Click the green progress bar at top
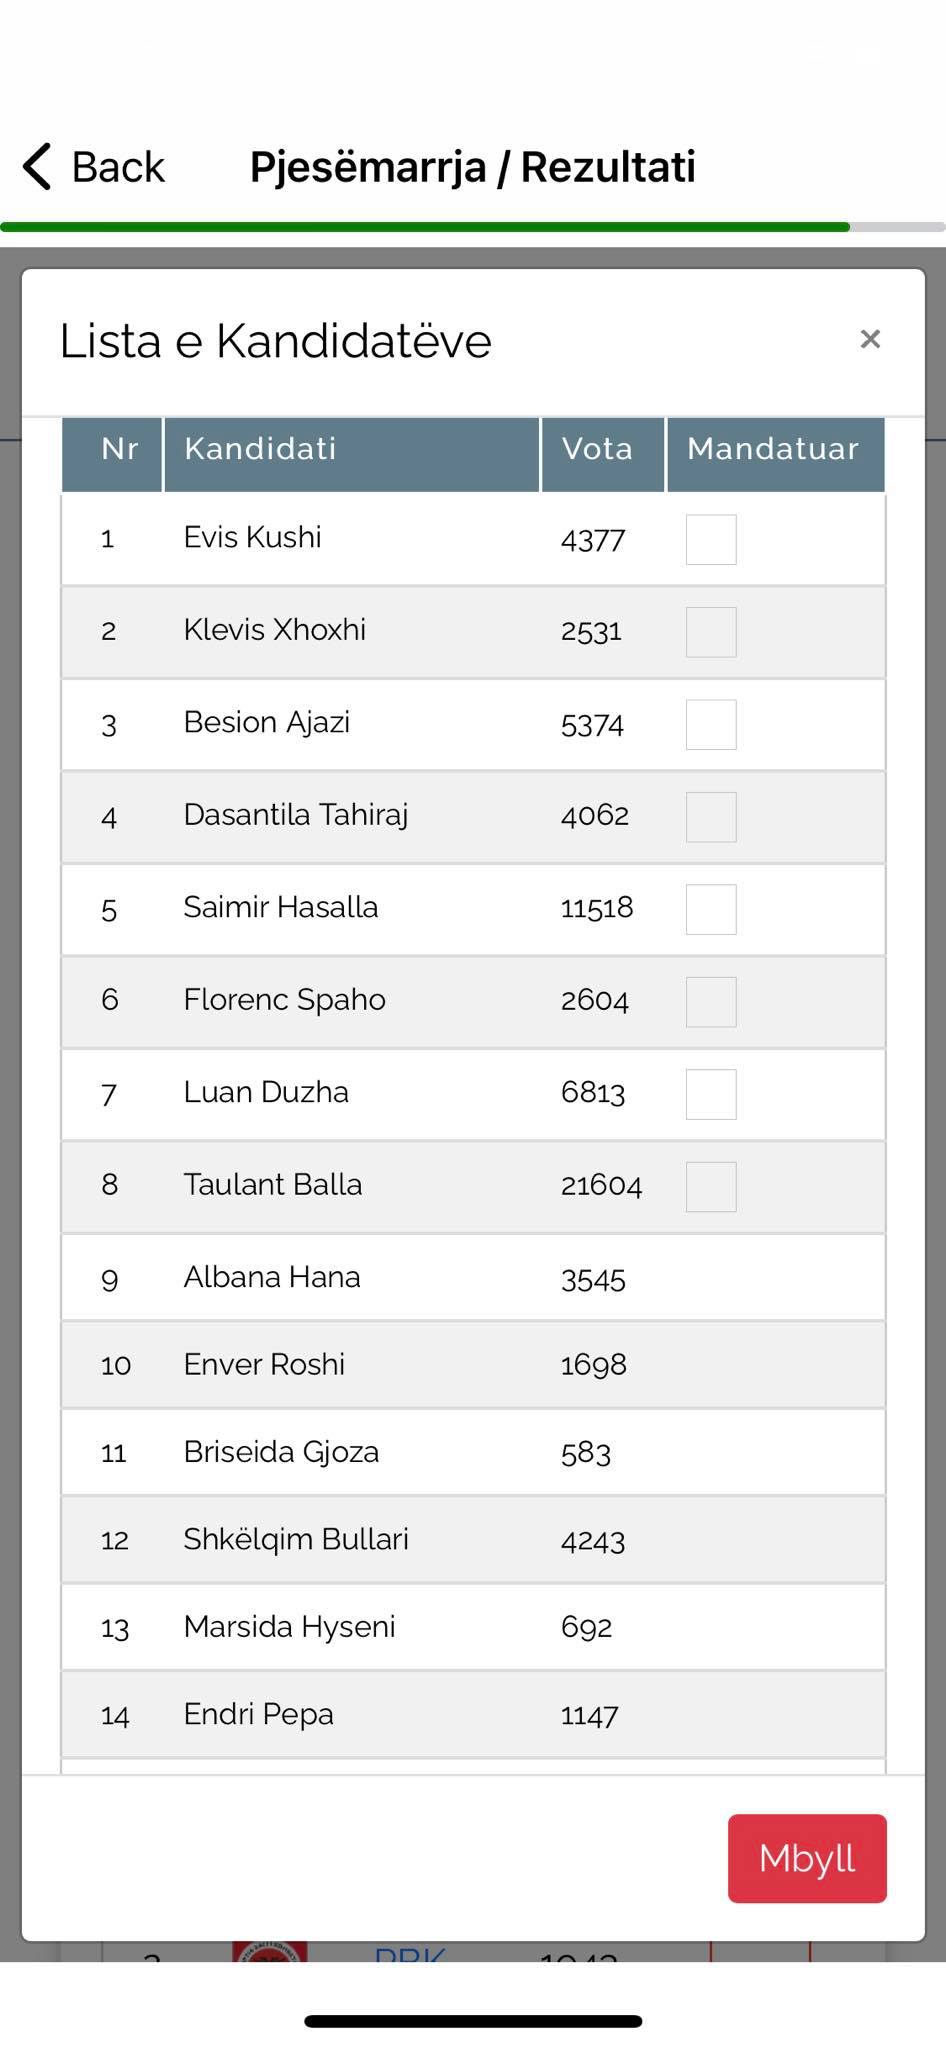 [x=425, y=227]
